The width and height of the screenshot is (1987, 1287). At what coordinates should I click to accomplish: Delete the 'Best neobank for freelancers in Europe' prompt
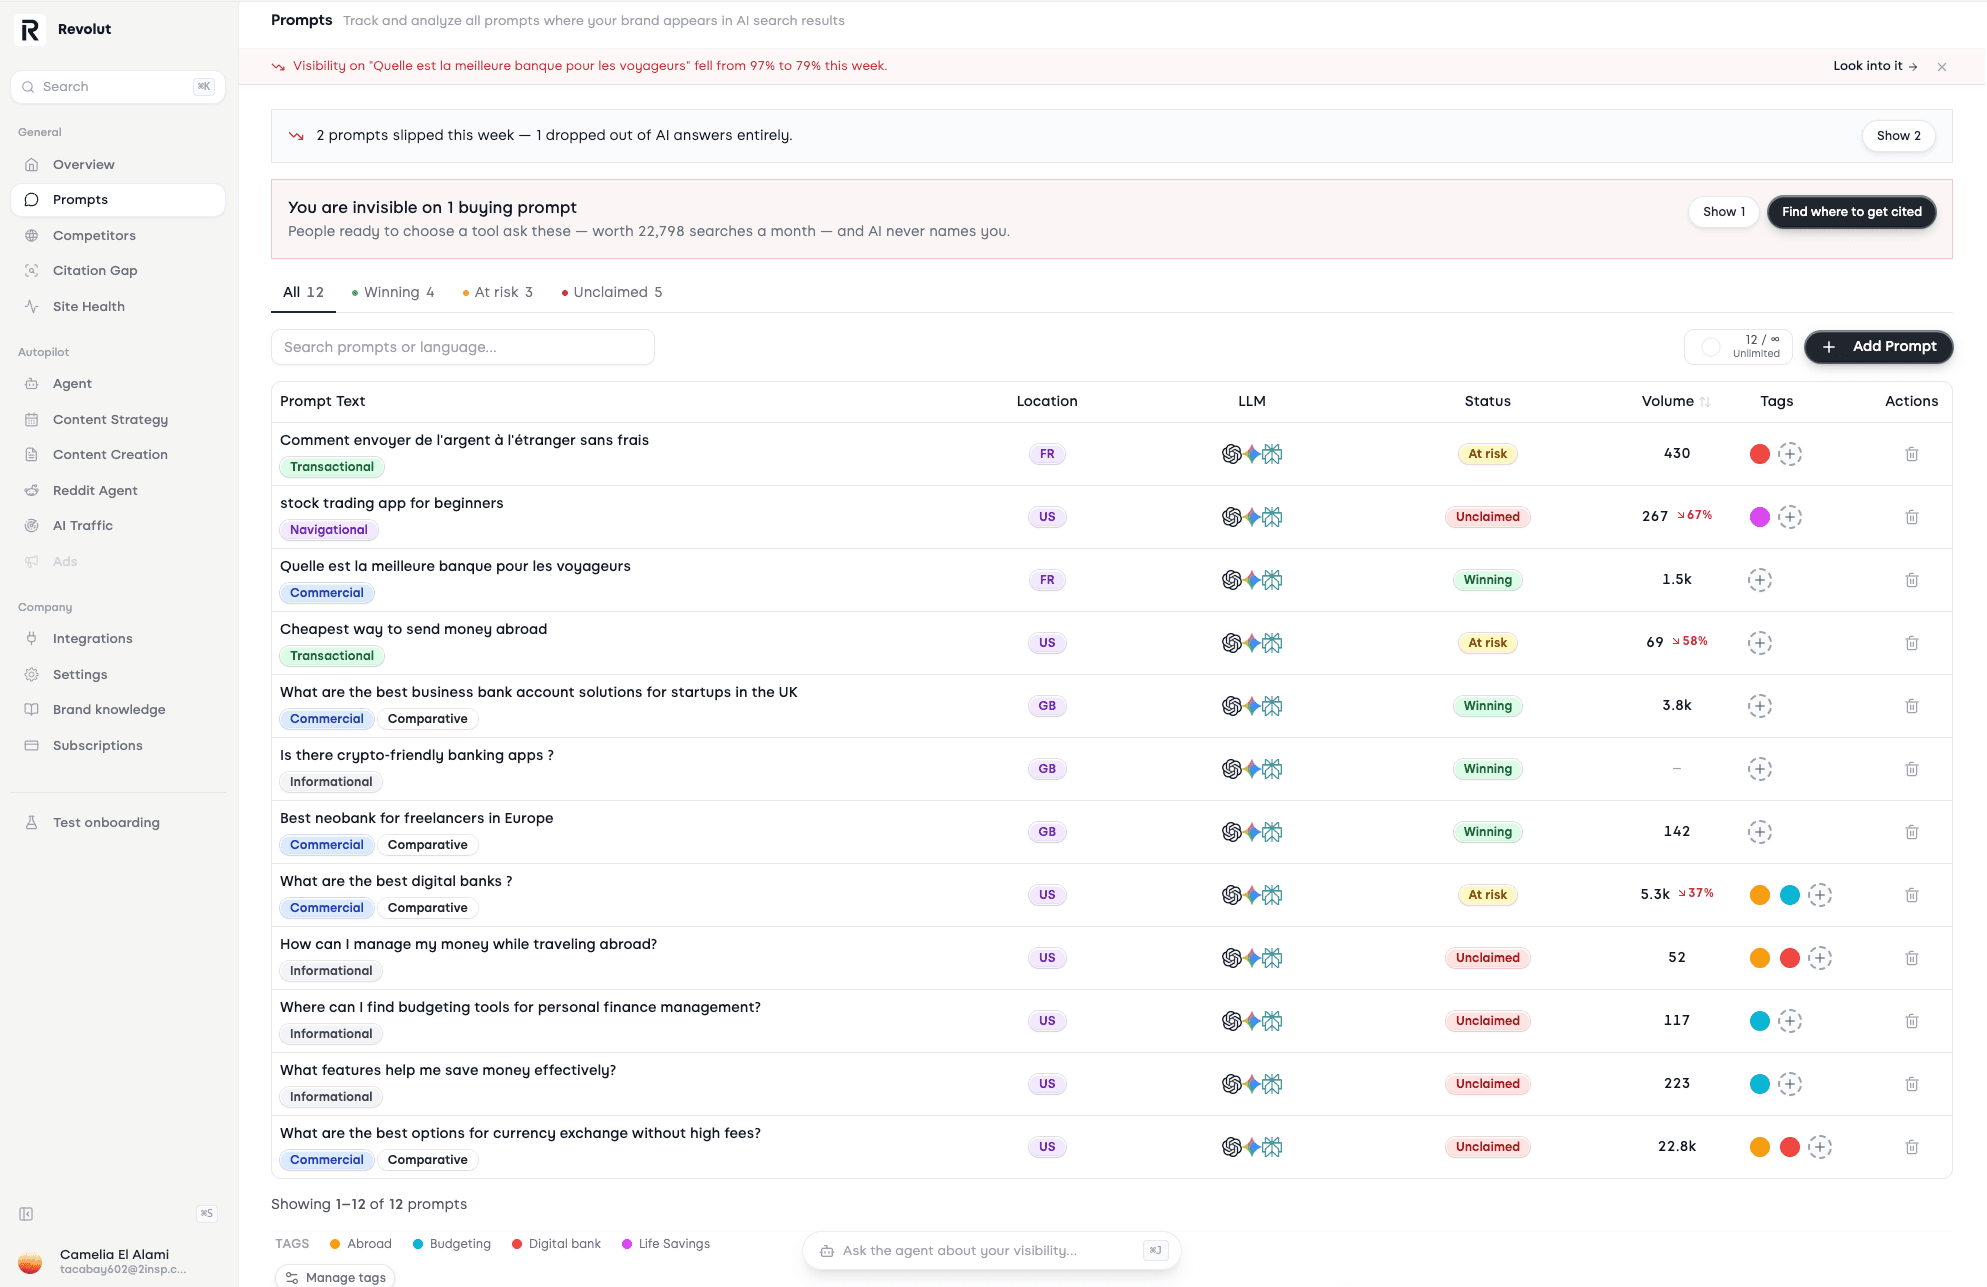tap(1911, 832)
